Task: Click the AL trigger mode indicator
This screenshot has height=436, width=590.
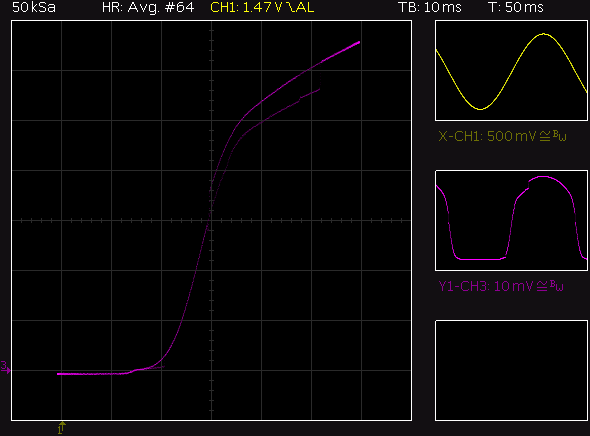Action: pos(305,7)
